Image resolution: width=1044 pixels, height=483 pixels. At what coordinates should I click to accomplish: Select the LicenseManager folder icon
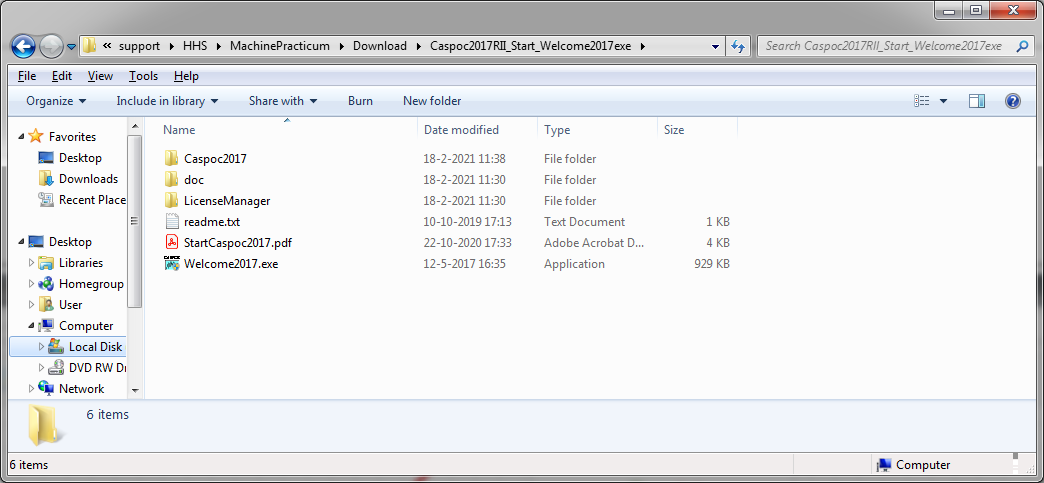point(172,201)
